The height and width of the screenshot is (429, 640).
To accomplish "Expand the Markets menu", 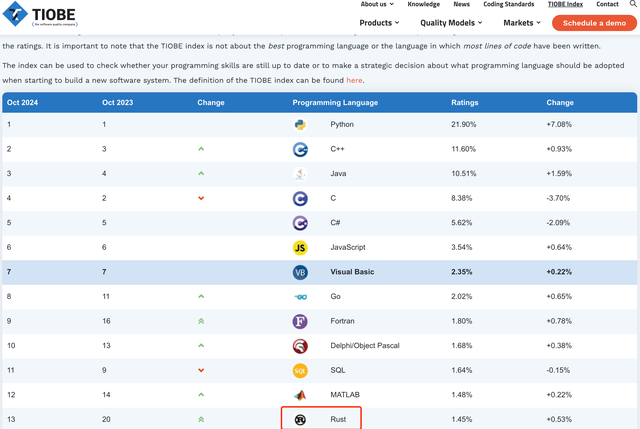I will 522,23.
